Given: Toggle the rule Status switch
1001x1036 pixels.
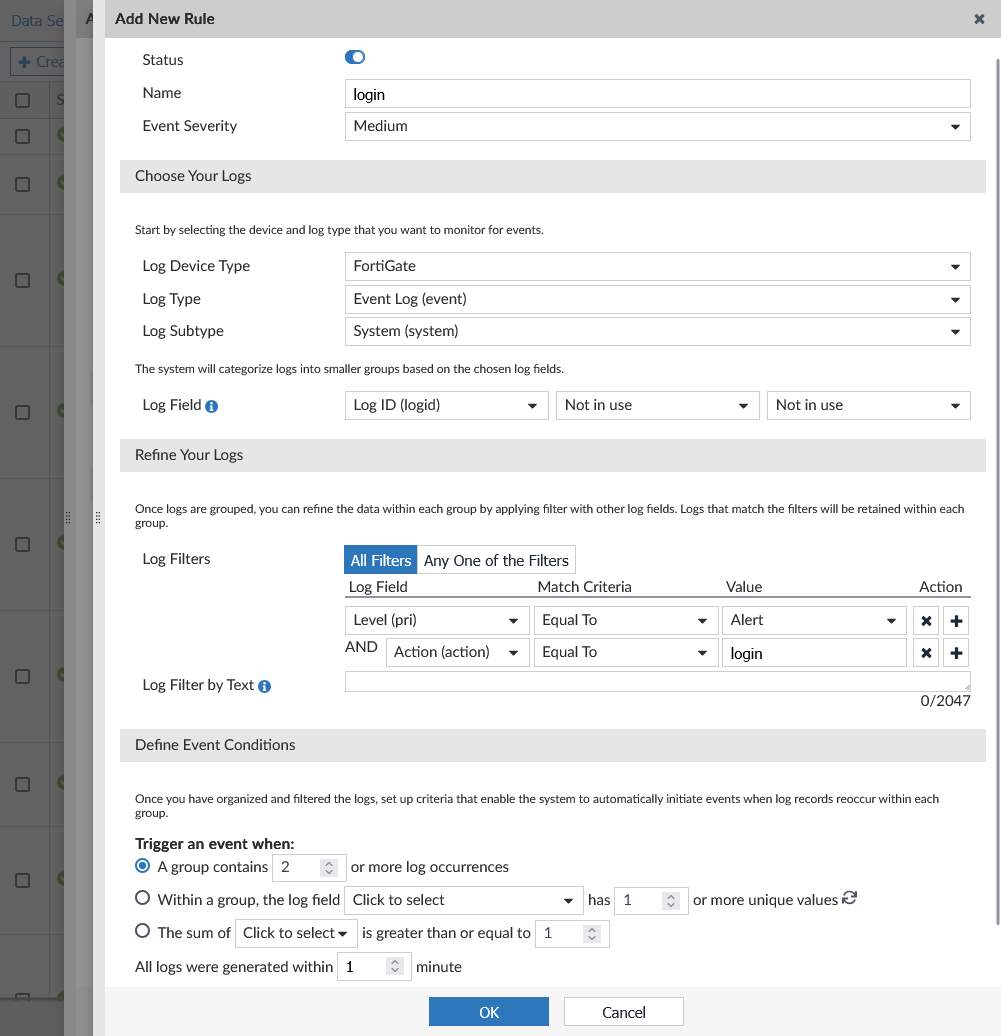Looking at the screenshot, I should click(x=355, y=58).
